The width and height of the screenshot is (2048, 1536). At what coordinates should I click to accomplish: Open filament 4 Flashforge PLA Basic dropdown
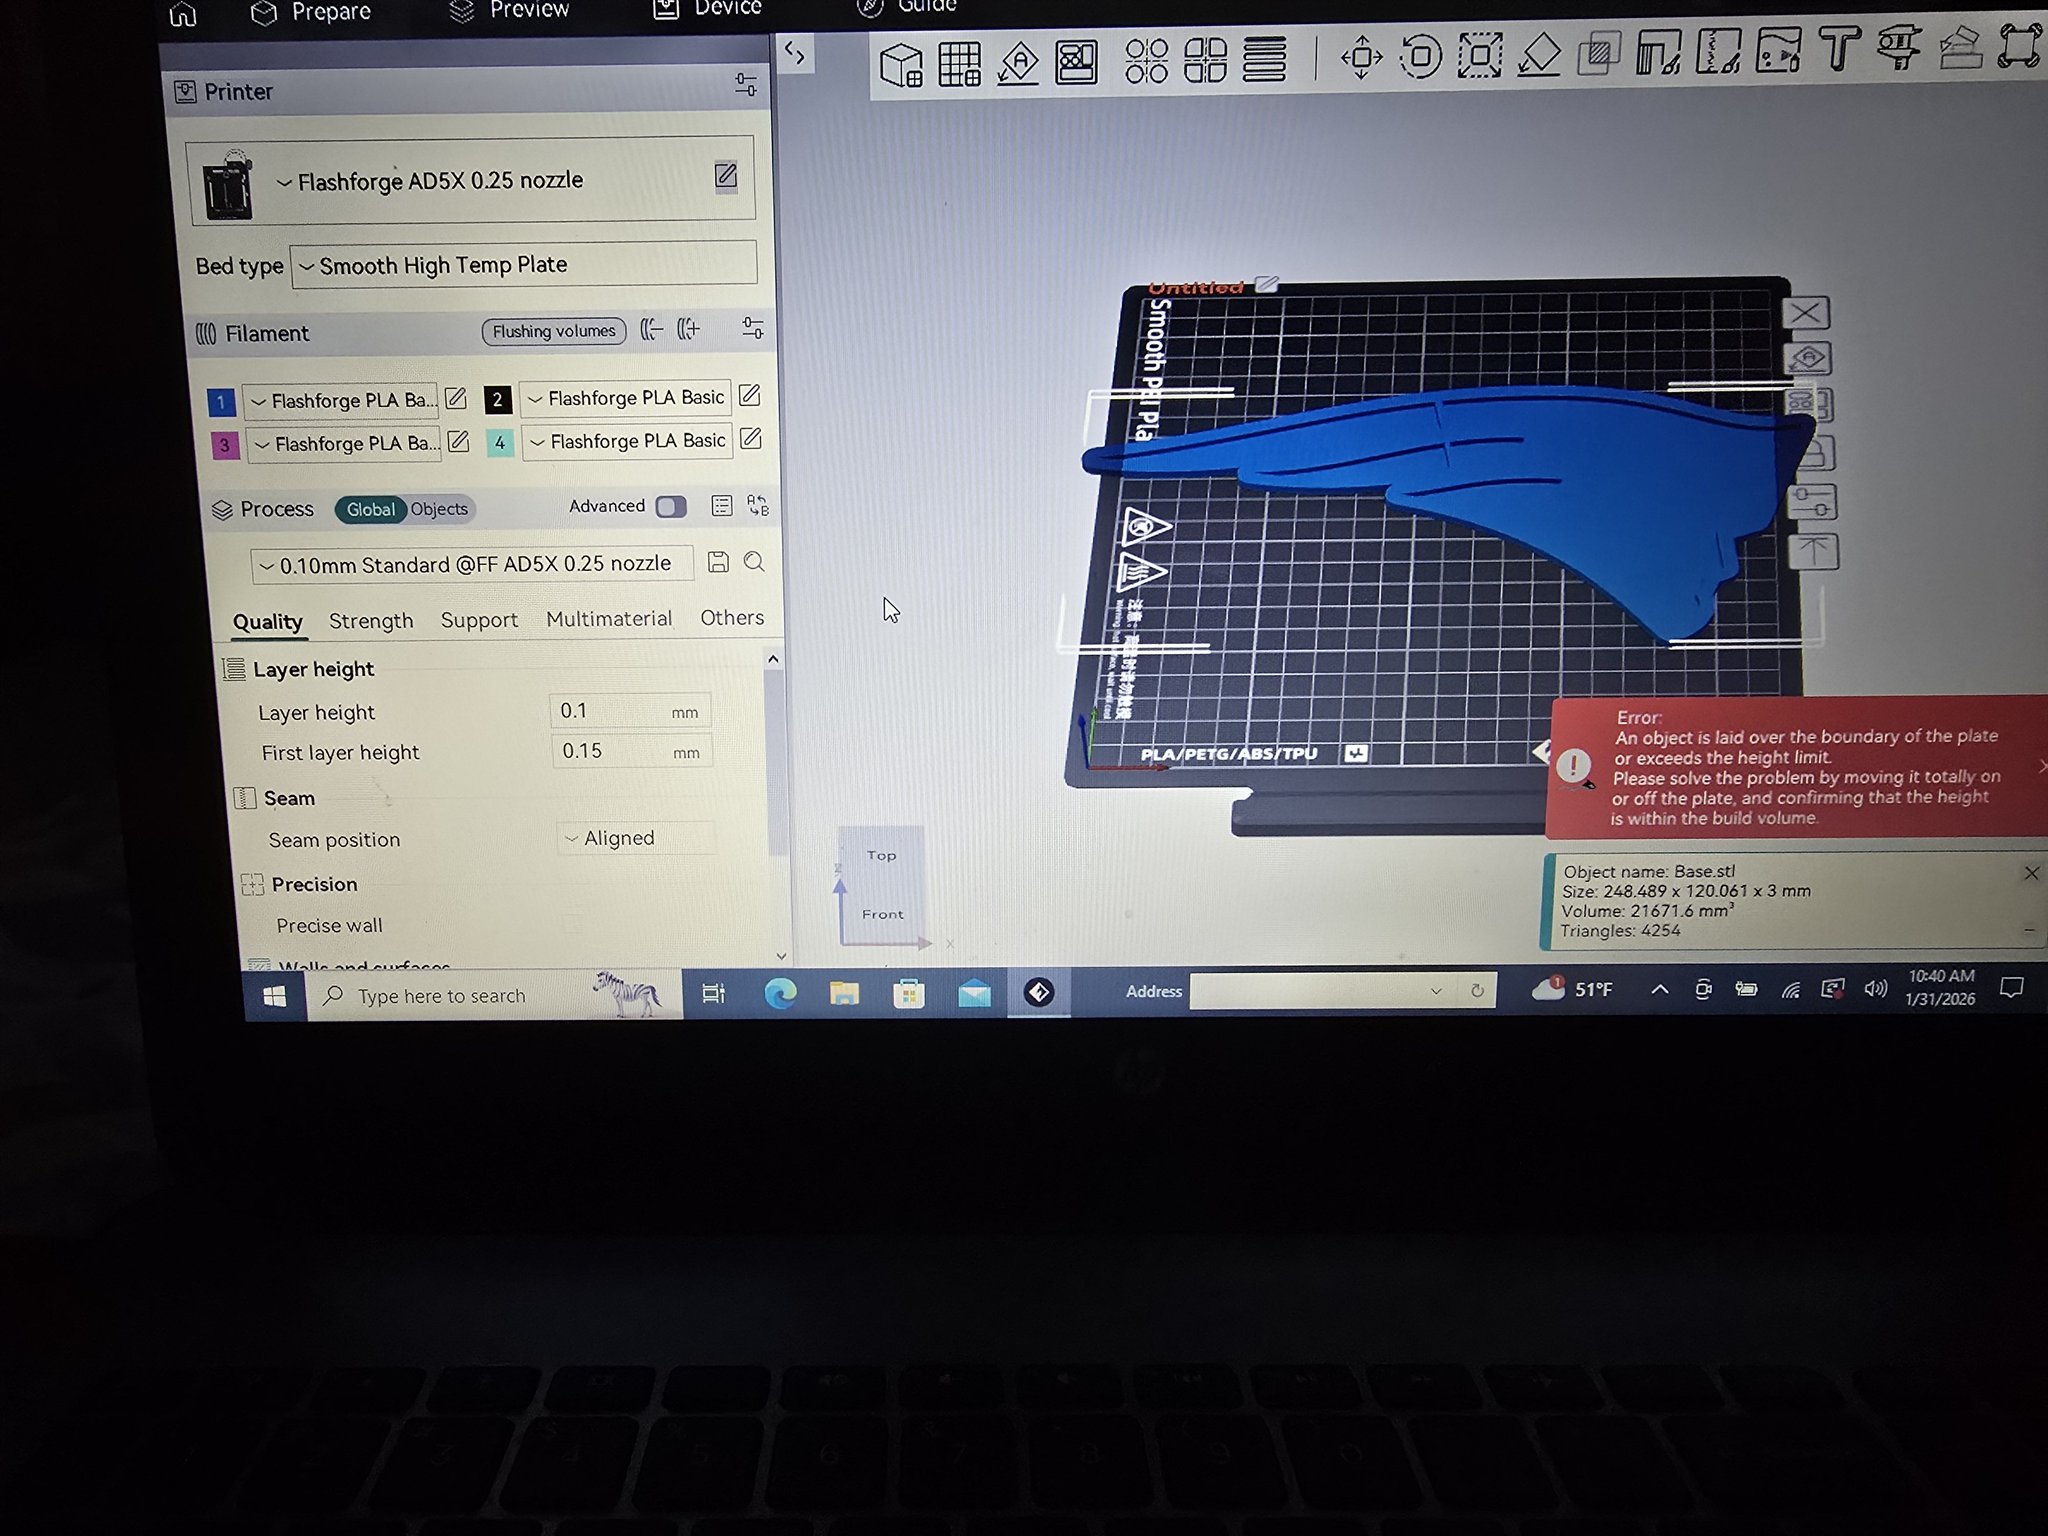pos(627,441)
